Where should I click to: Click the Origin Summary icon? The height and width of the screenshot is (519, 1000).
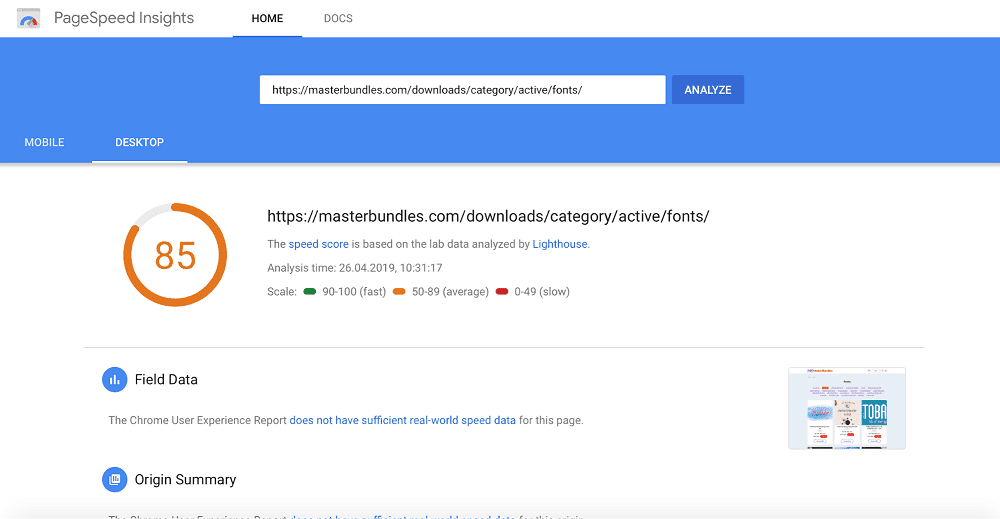115,479
